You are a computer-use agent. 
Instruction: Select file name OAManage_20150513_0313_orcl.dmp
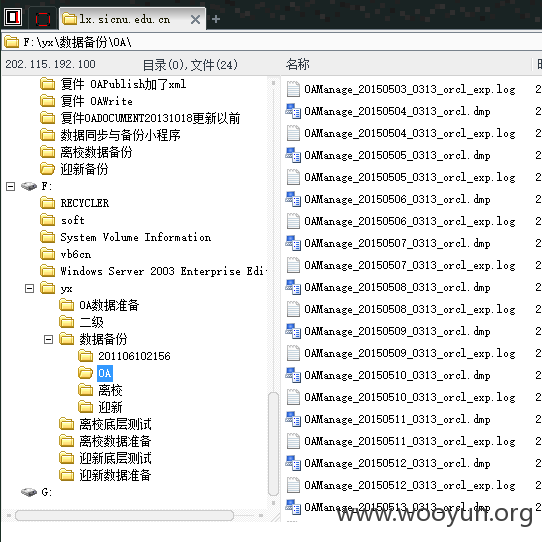pos(397,507)
